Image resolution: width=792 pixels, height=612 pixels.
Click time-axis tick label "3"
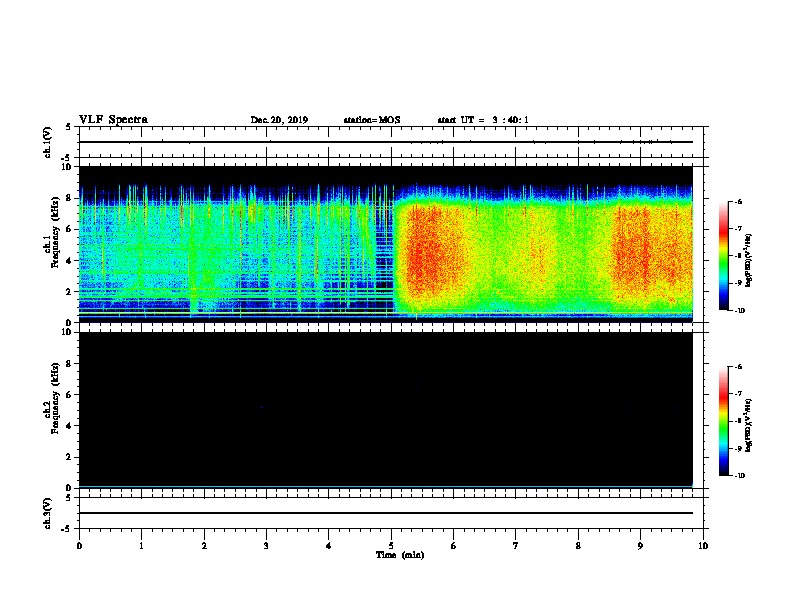tap(266, 546)
